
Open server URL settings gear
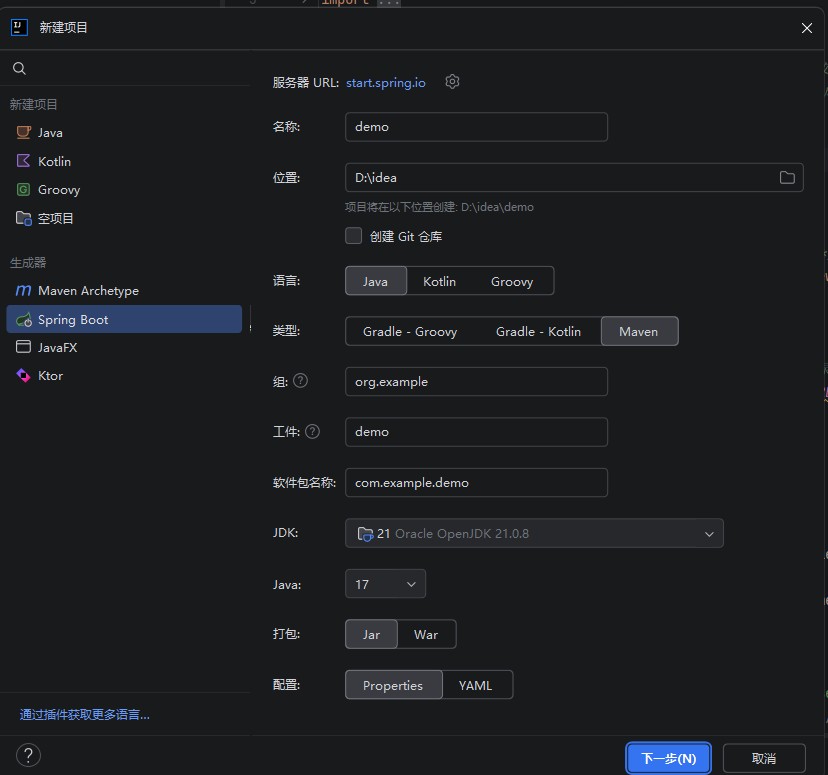click(452, 82)
